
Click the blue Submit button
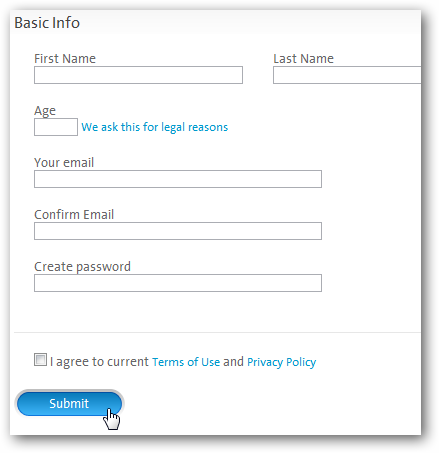click(69, 404)
